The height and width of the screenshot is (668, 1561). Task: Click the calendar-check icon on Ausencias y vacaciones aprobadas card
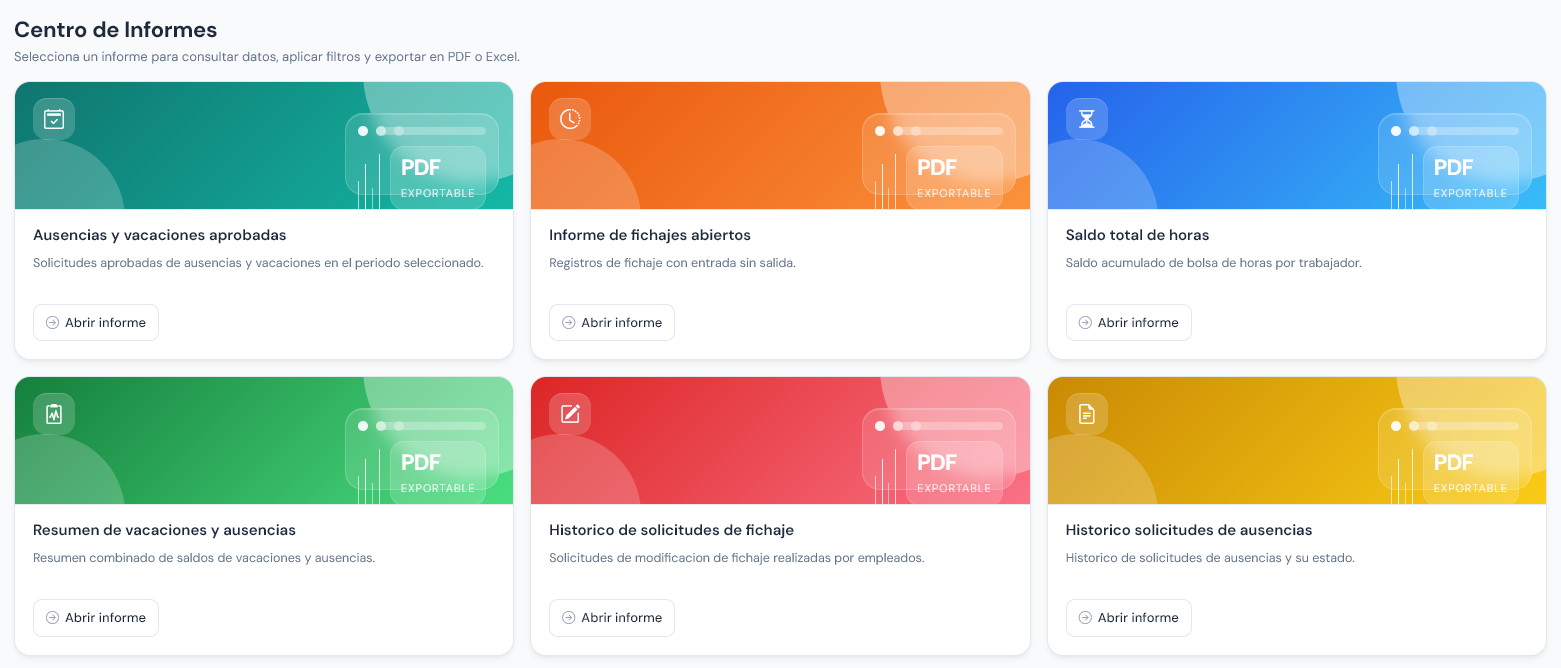(54, 119)
